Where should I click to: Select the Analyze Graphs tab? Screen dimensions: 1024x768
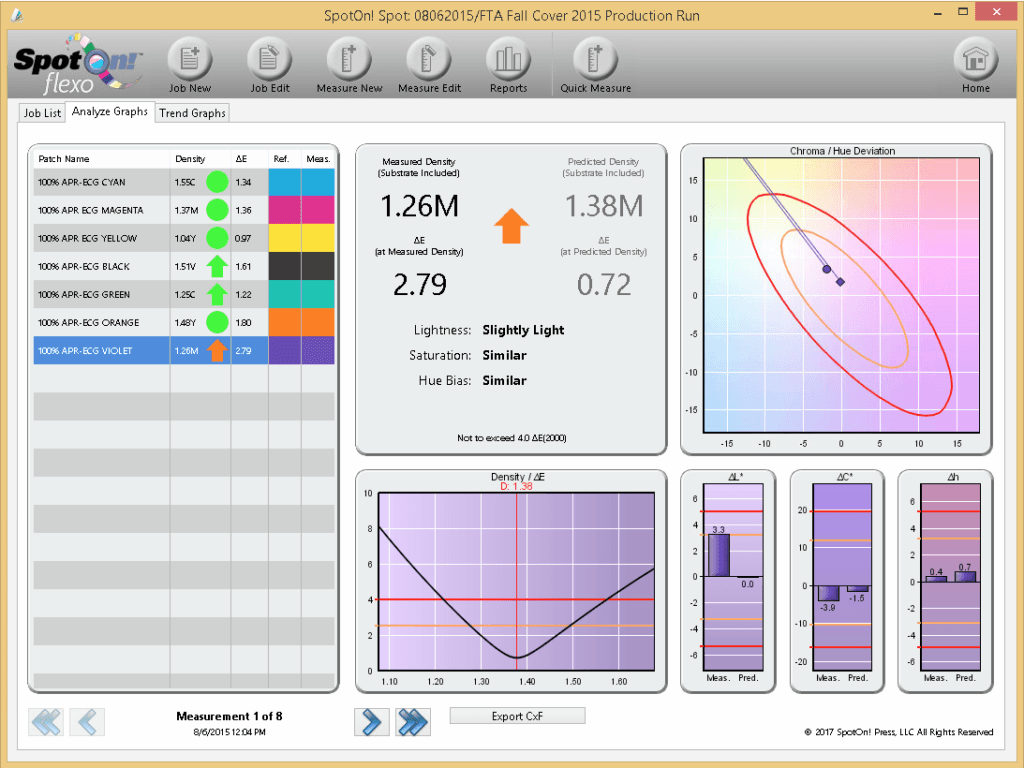[109, 112]
